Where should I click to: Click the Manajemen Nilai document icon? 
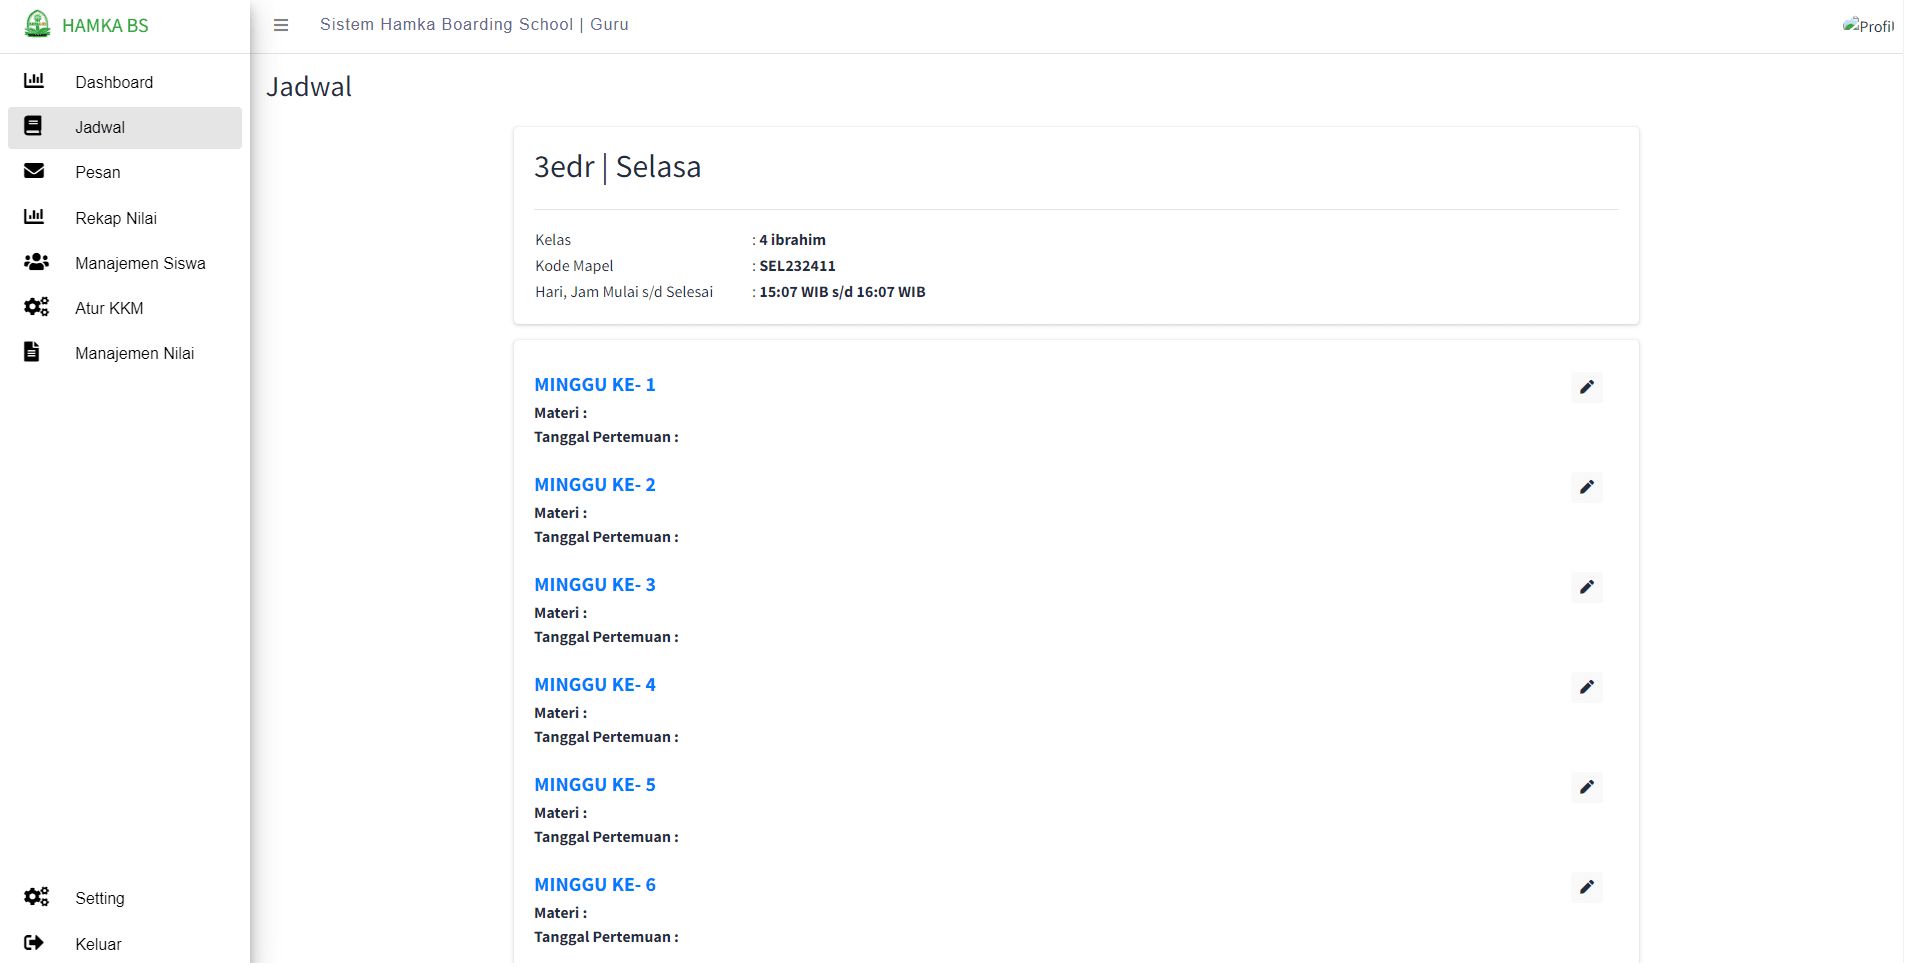coord(32,352)
